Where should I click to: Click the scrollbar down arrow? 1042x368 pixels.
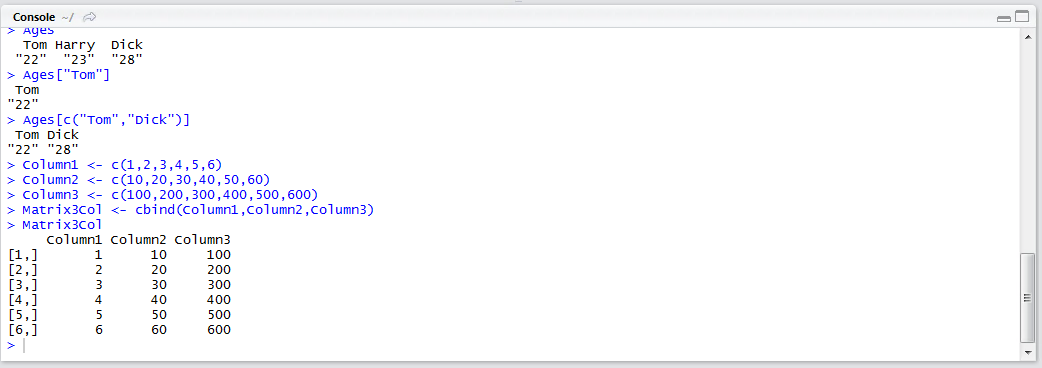point(1027,352)
